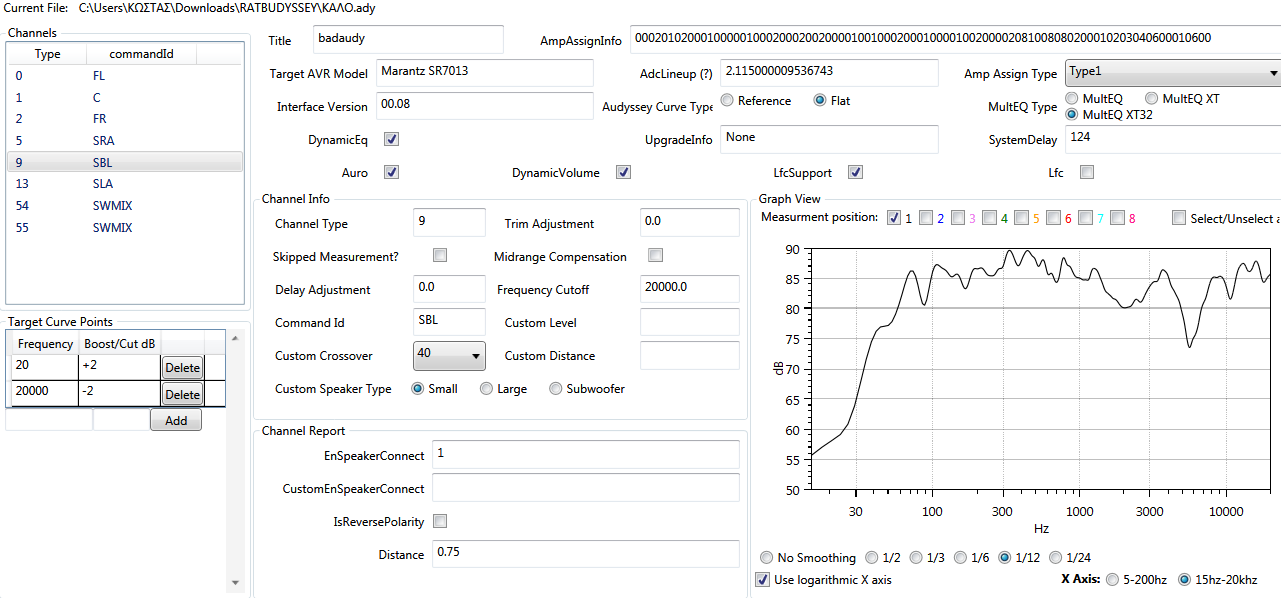Viewport: 1281px width, 598px height.
Task: Delete the 20 Hz target curve point
Action: pyautogui.click(x=182, y=368)
